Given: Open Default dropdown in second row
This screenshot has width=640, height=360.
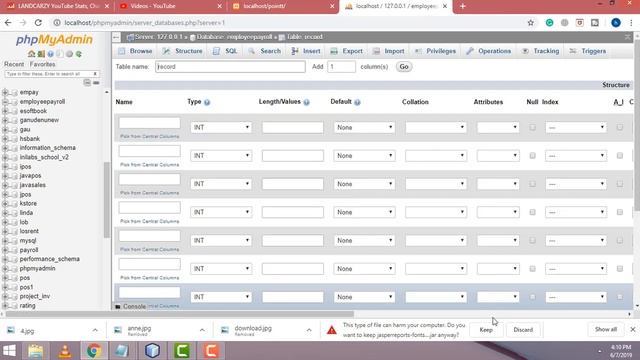Looking at the screenshot, I should [x=364, y=156].
